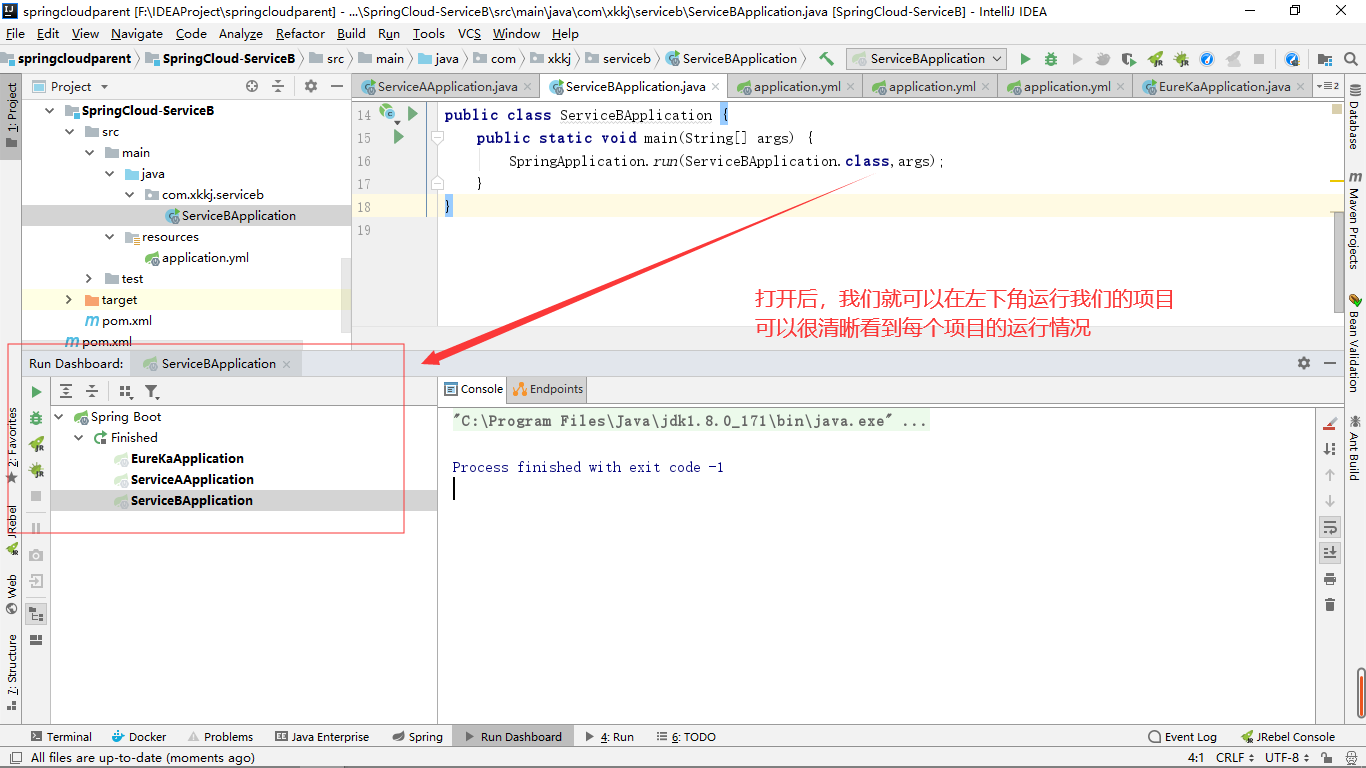Open the VCS menu
This screenshot has height=768, width=1366.
tap(469, 34)
